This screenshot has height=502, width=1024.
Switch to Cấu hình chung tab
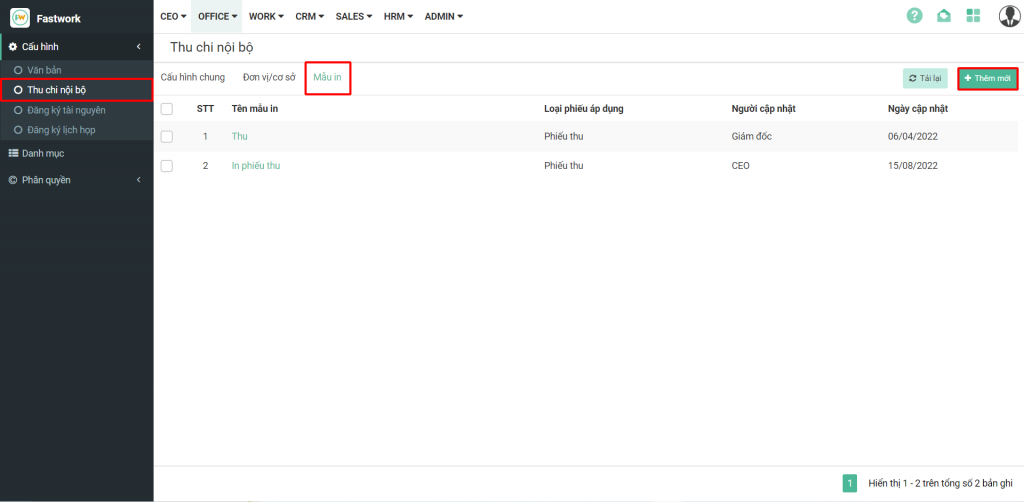click(192, 77)
